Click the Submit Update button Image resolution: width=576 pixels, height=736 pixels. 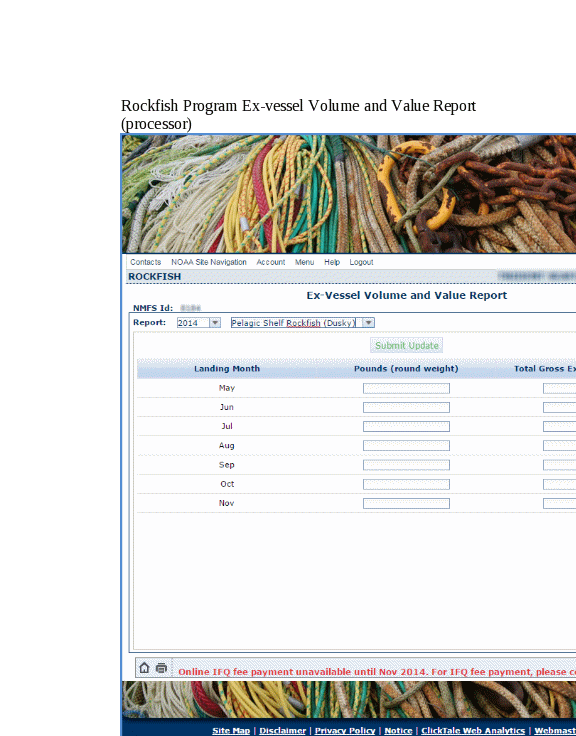407,345
